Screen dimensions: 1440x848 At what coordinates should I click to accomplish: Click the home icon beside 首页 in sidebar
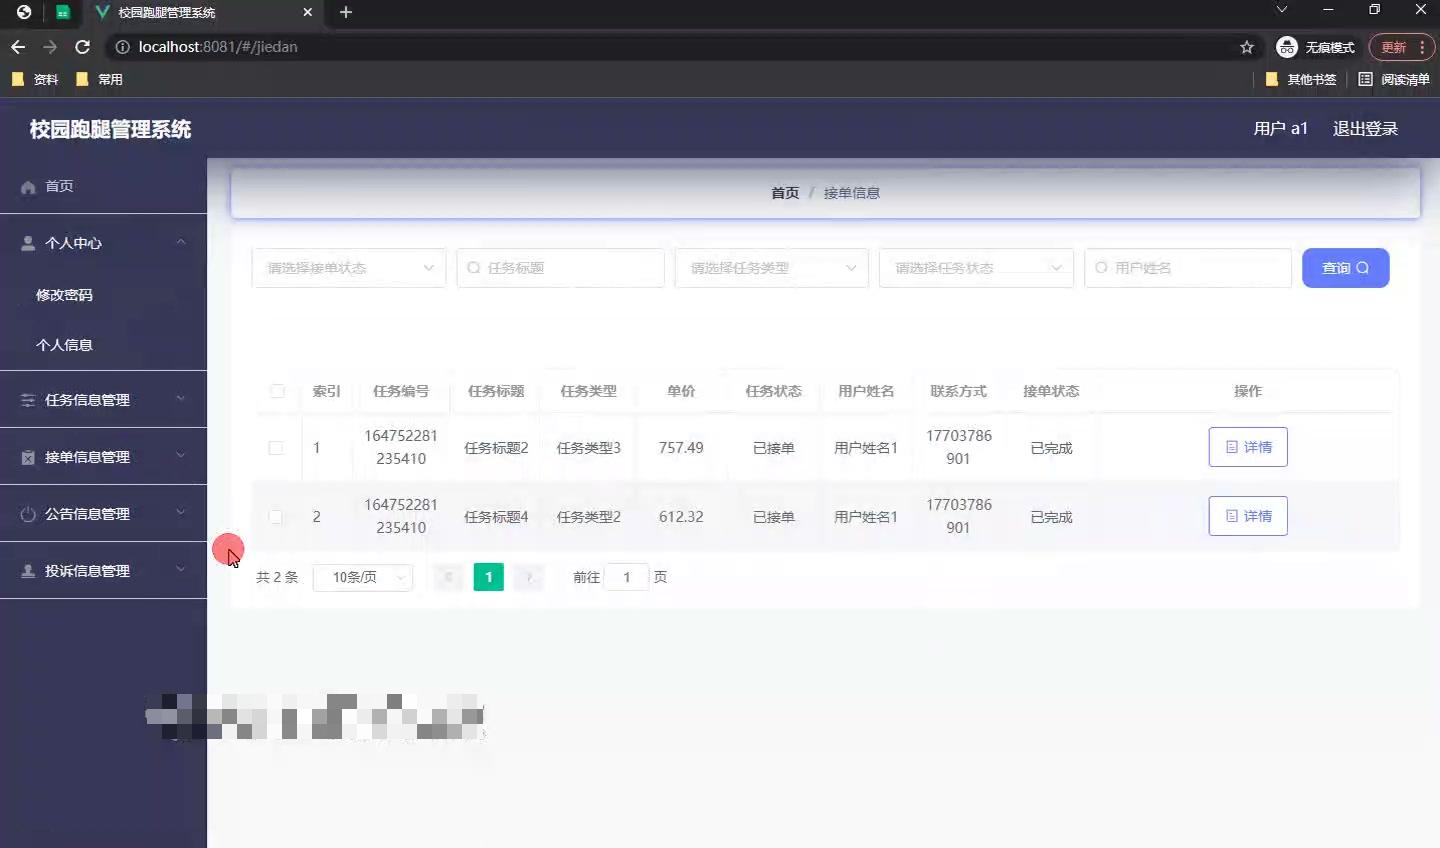pos(28,187)
